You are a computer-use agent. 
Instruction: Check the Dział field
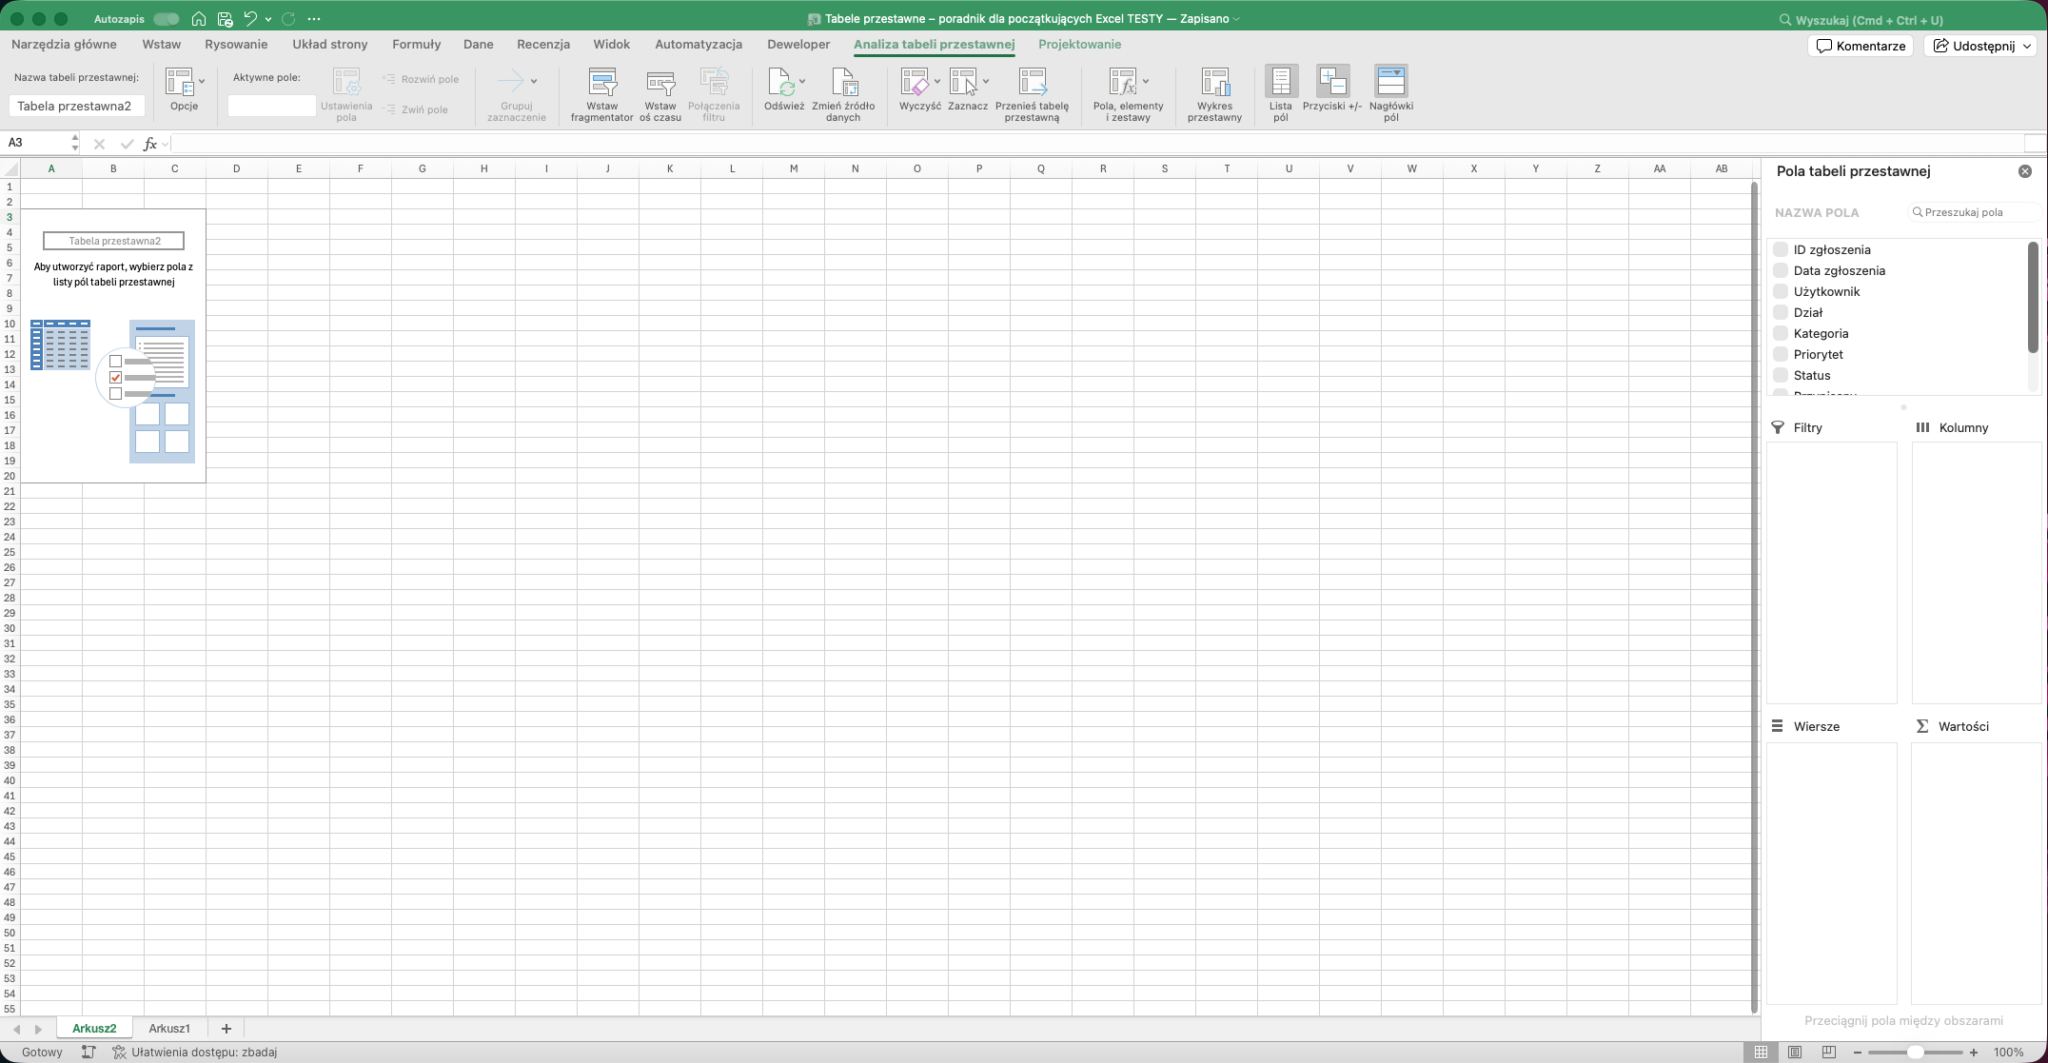(x=1780, y=312)
